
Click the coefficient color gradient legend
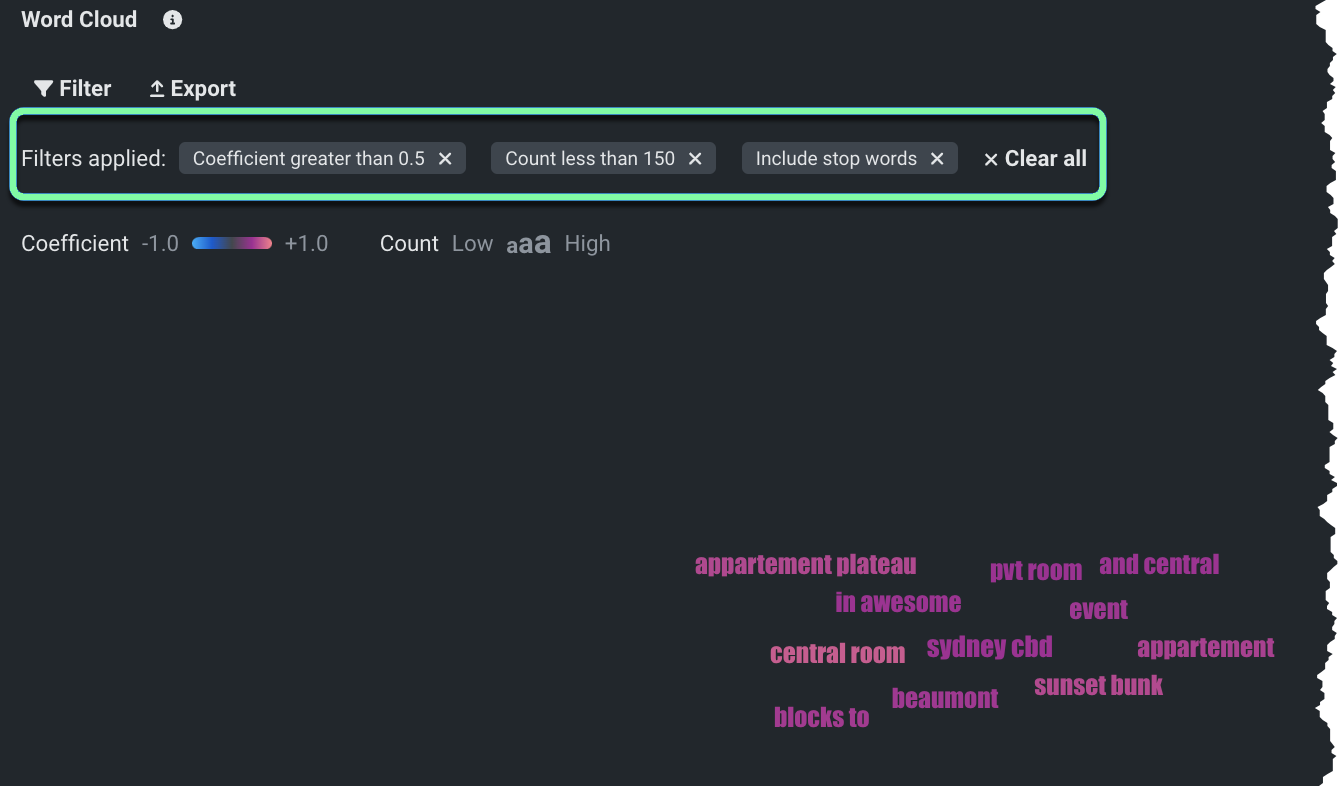pos(231,244)
